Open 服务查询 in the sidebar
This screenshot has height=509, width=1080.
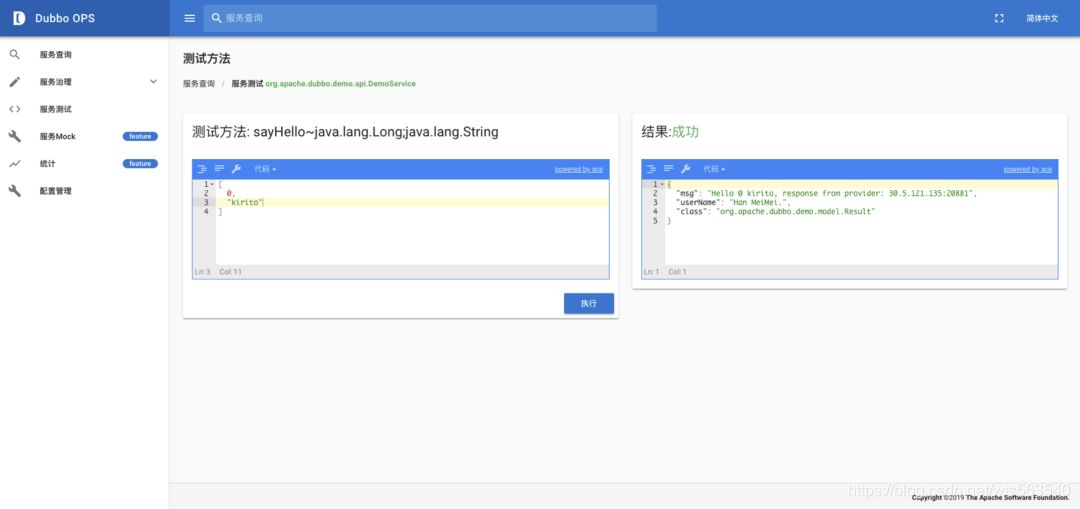point(84,54)
